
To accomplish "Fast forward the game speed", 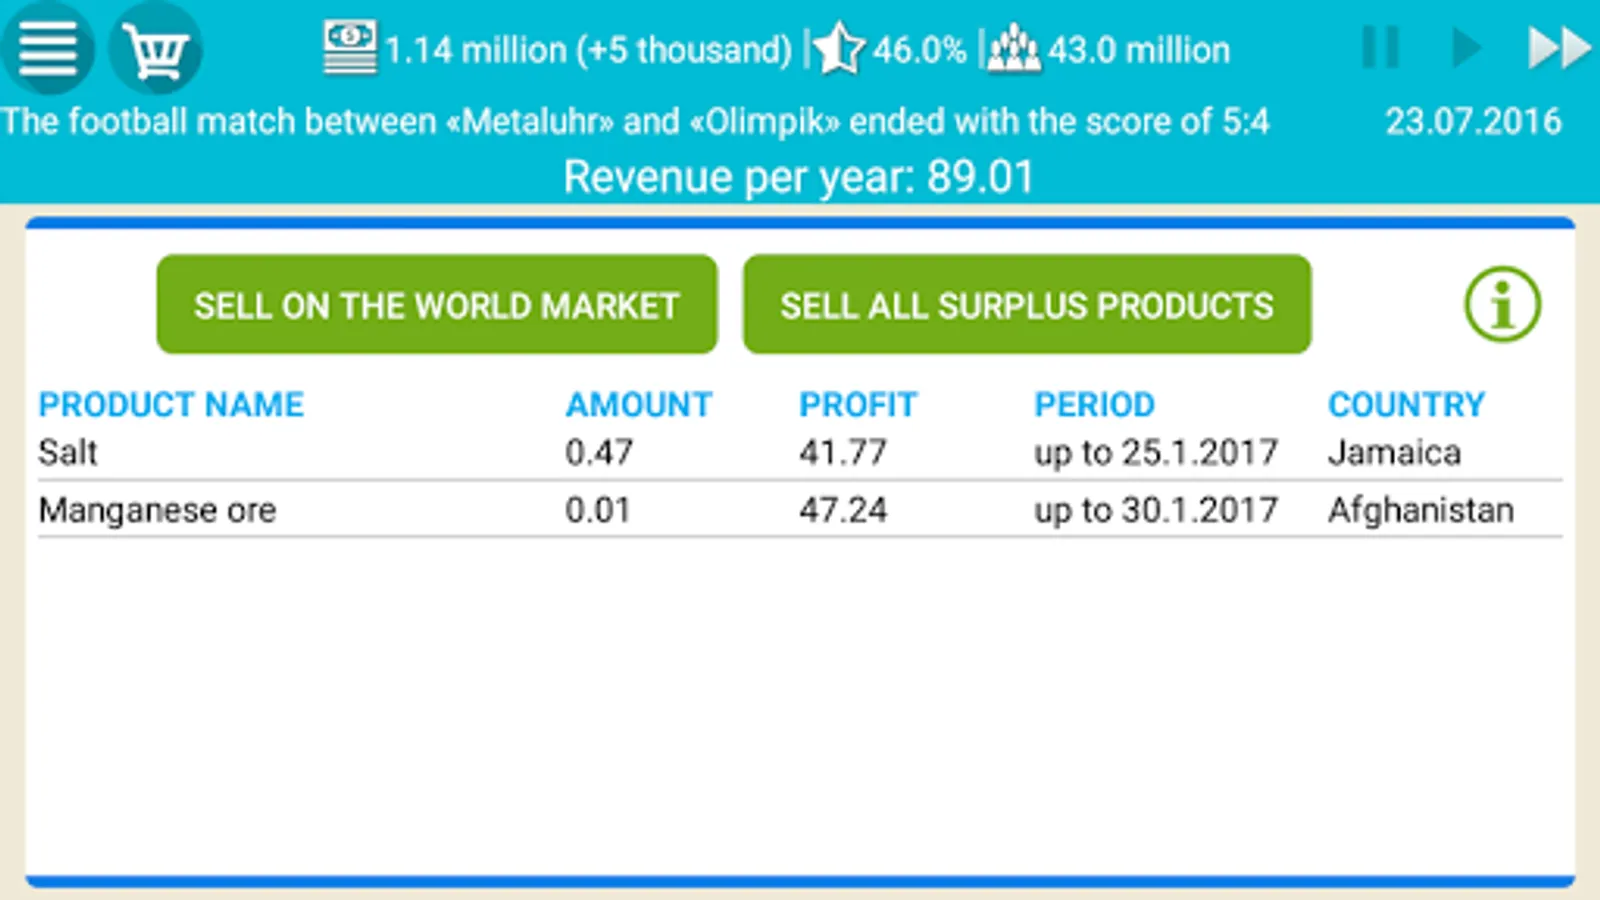I will click(1558, 47).
